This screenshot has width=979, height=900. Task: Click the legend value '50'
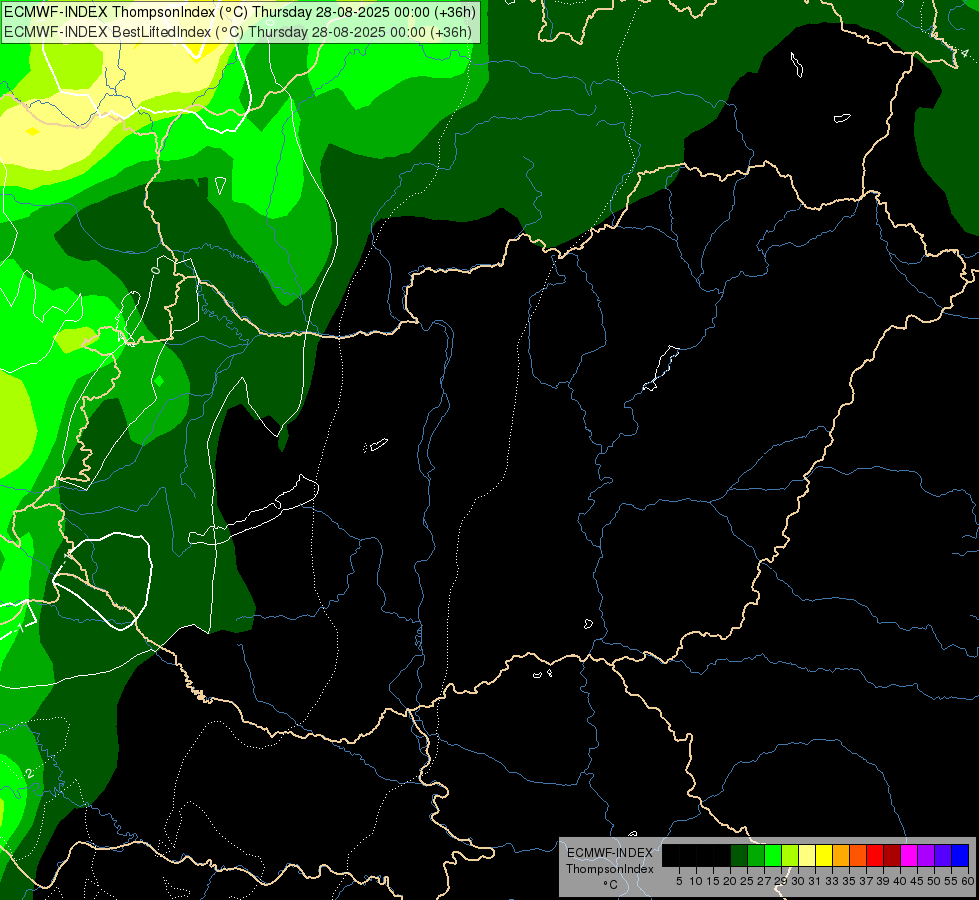pyautogui.click(x=935, y=881)
